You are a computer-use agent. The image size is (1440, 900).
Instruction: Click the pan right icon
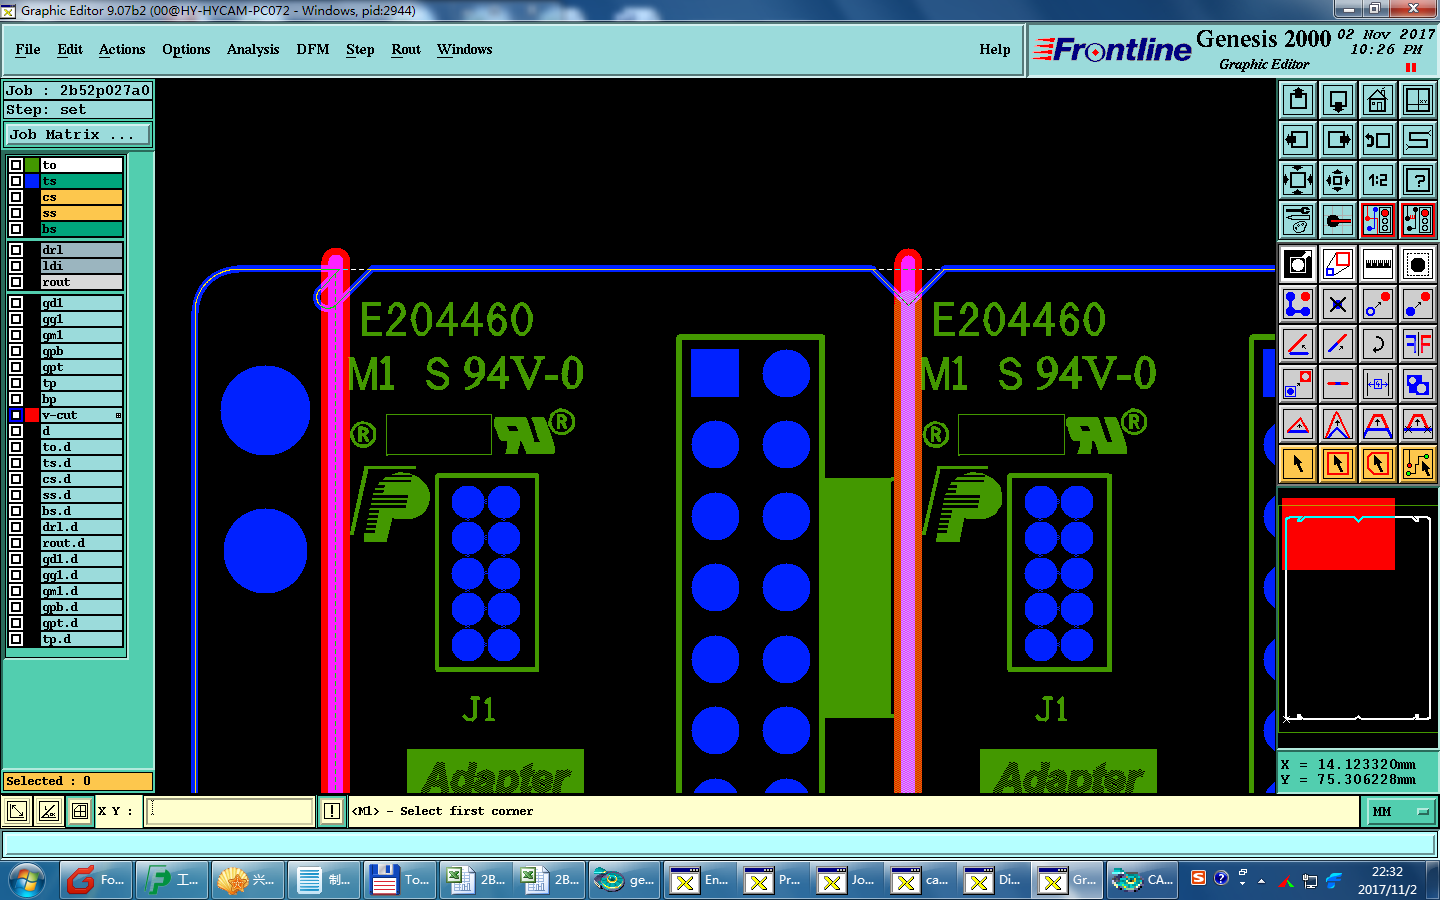[1338, 140]
